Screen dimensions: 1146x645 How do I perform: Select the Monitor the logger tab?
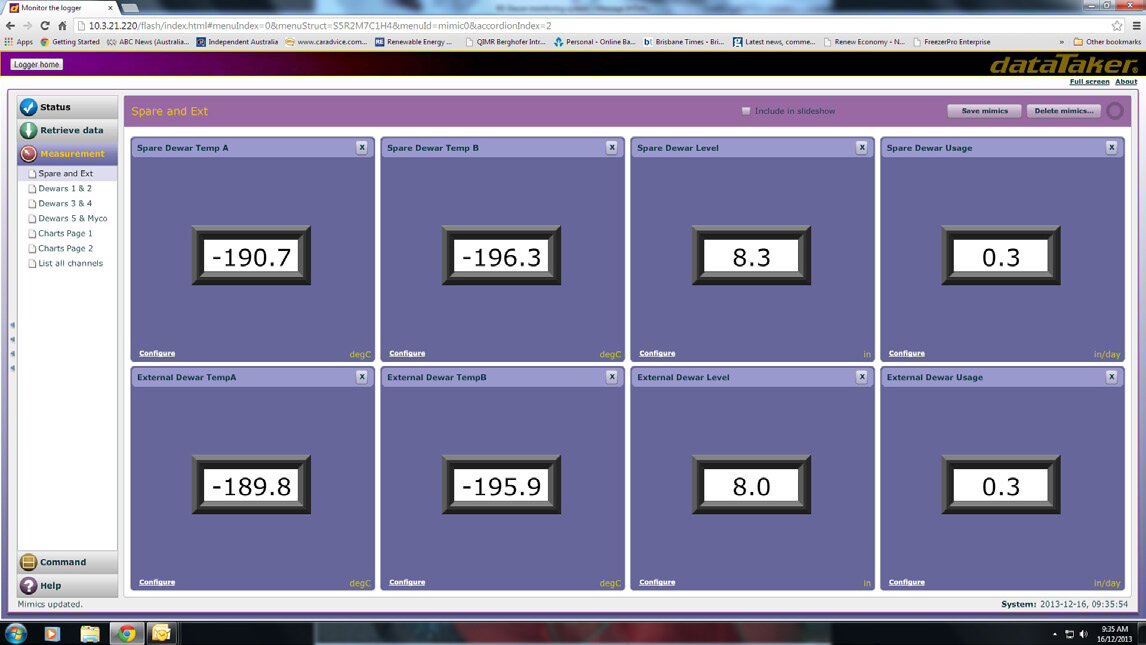[60, 7]
